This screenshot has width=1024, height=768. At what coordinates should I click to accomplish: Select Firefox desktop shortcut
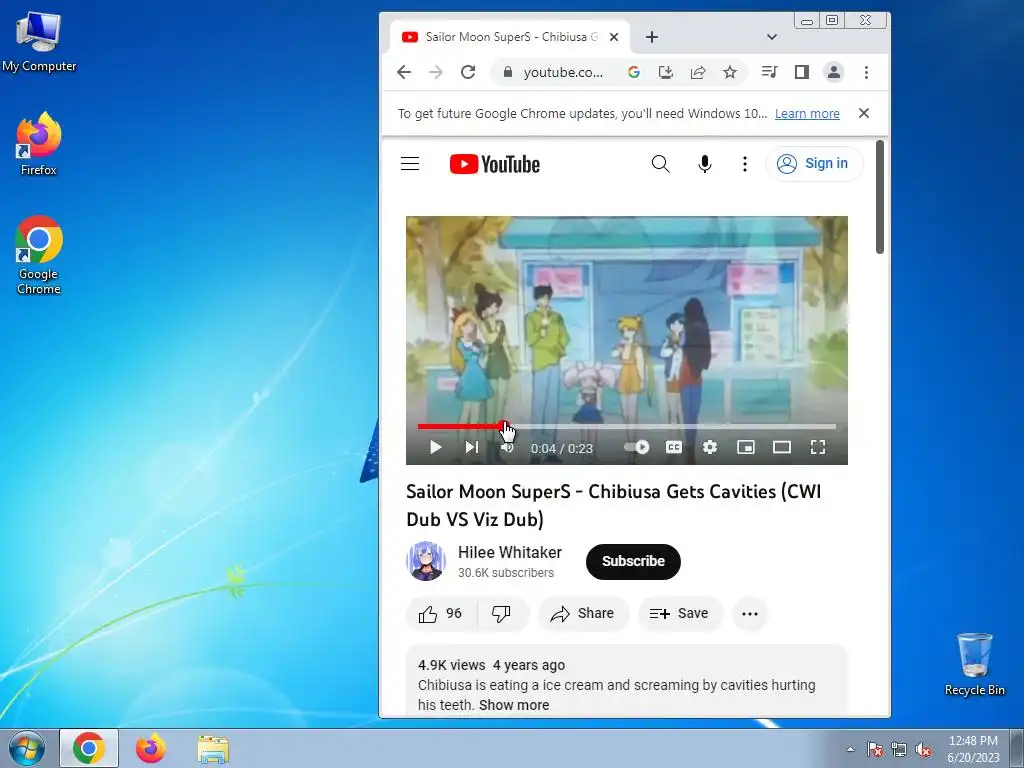tap(39, 144)
